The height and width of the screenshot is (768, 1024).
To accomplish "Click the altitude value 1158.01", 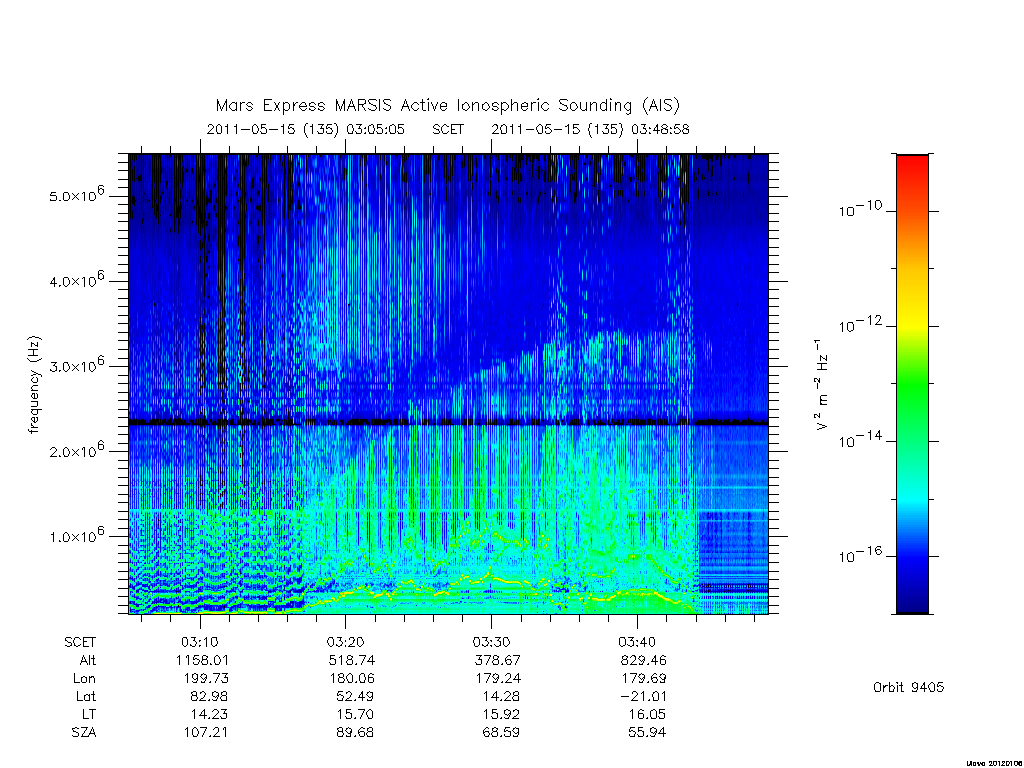I will coord(202,660).
